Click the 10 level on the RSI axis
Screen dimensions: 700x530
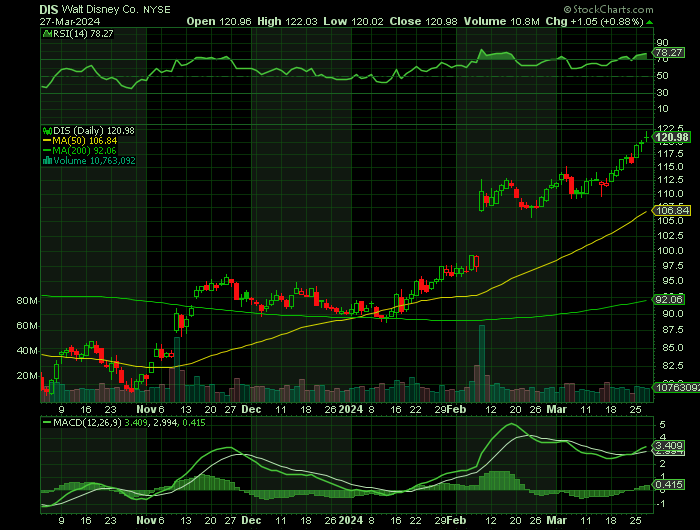pos(662,109)
